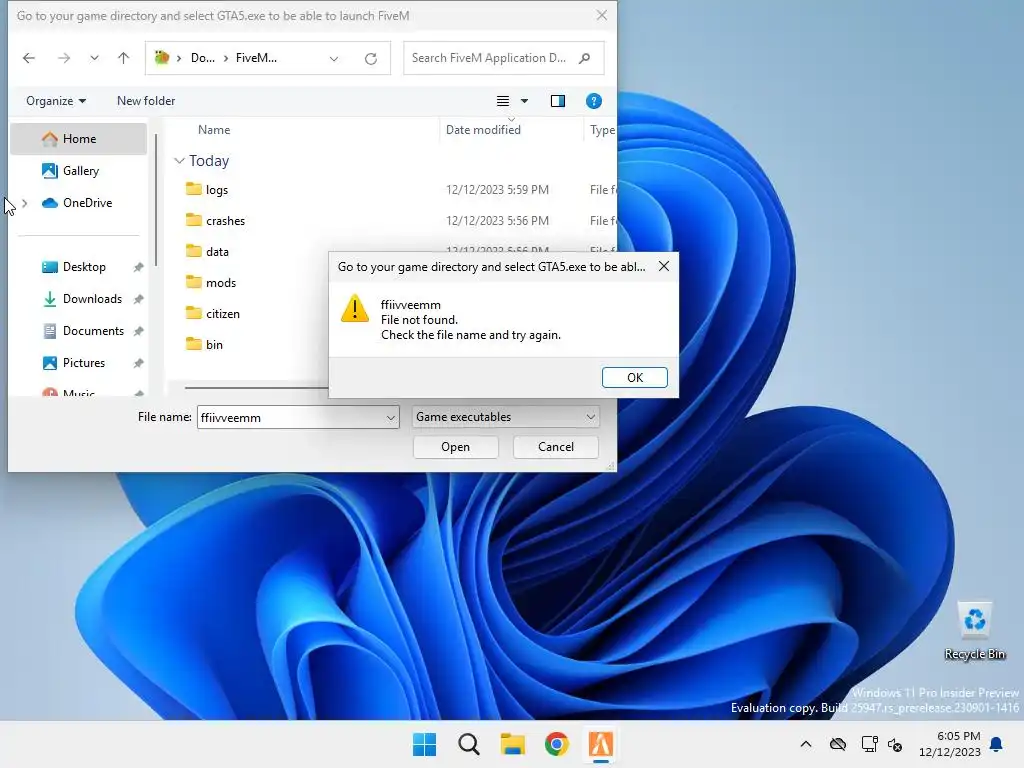Click the OneDrive cloud tray icon
This screenshot has width=1024, height=768.
click(x=838, y=744)
